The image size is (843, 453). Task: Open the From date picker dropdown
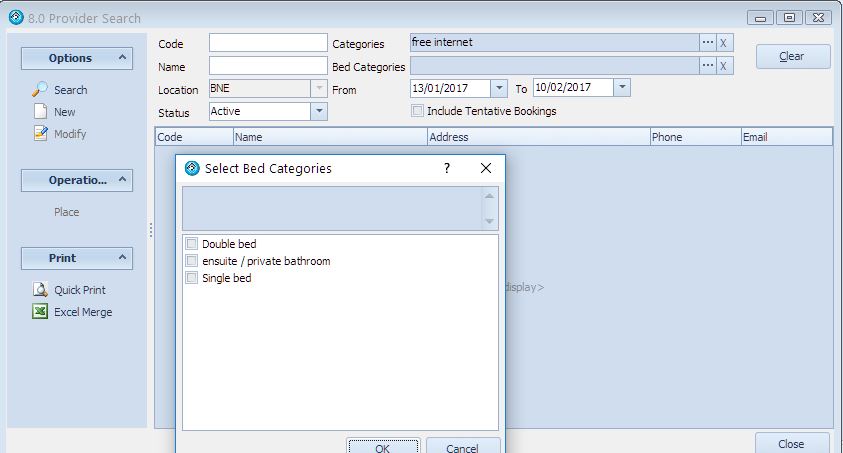click(500, 88)
